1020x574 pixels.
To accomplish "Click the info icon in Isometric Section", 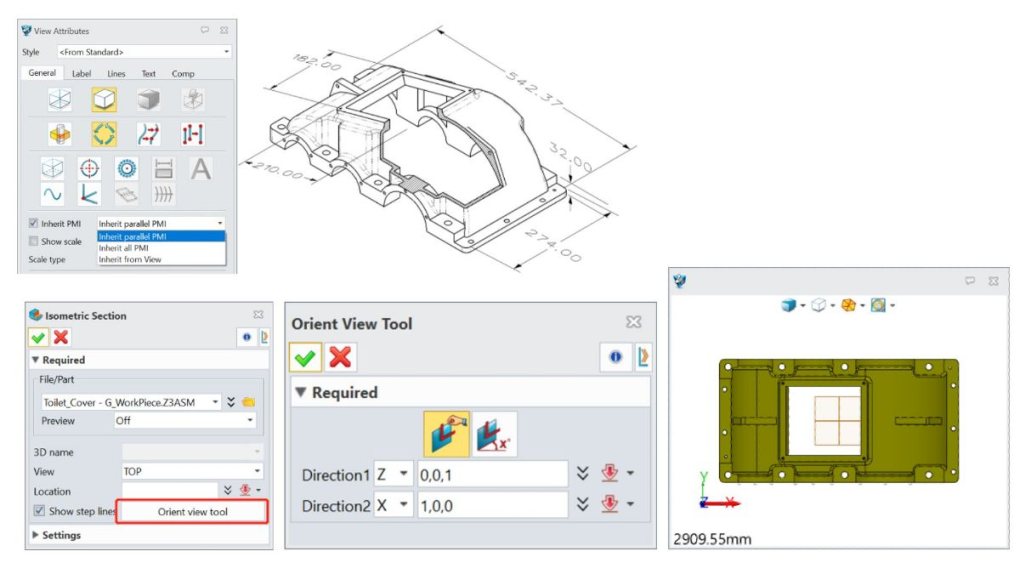I will (x=247, y=337).
